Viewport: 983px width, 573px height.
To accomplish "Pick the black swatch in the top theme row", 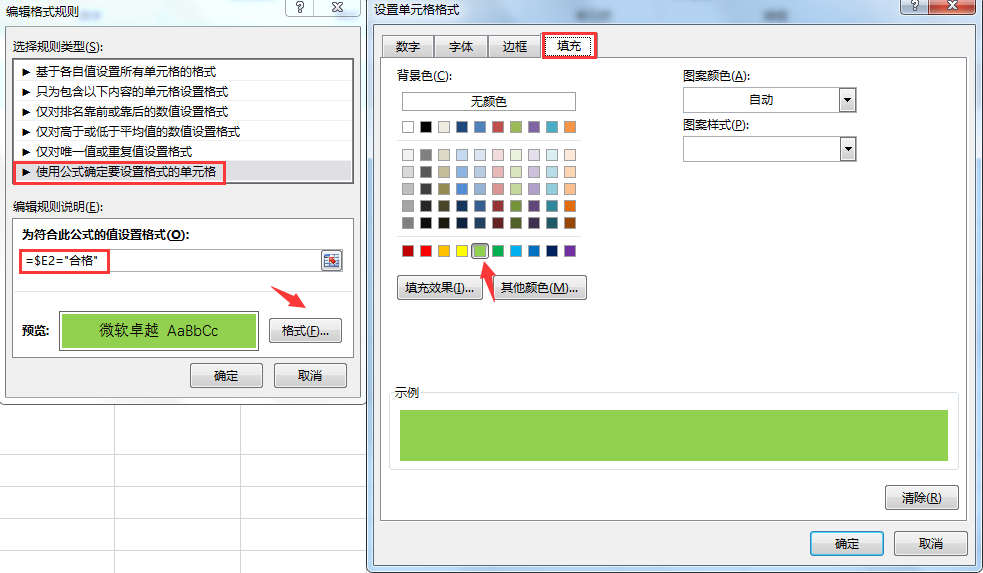I will point(426,127).
